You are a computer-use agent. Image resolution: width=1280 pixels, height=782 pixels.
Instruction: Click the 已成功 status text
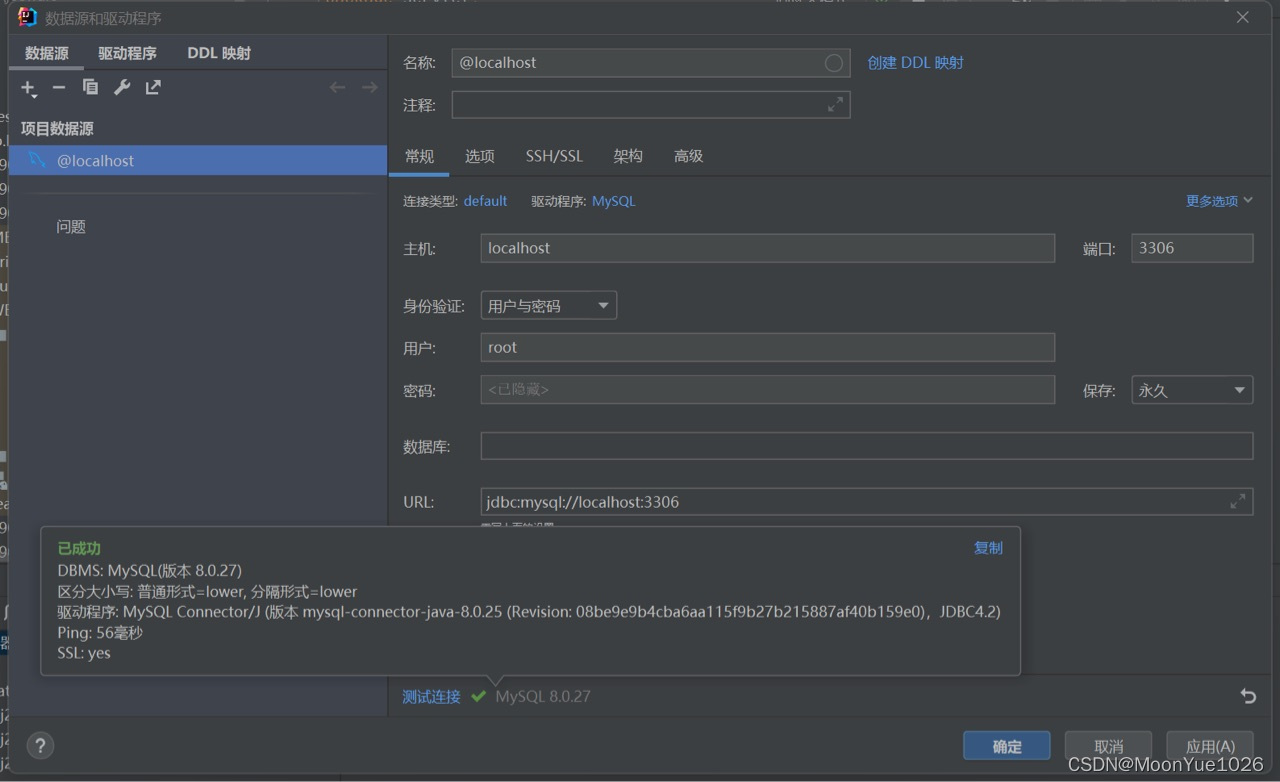pos(79,548)
